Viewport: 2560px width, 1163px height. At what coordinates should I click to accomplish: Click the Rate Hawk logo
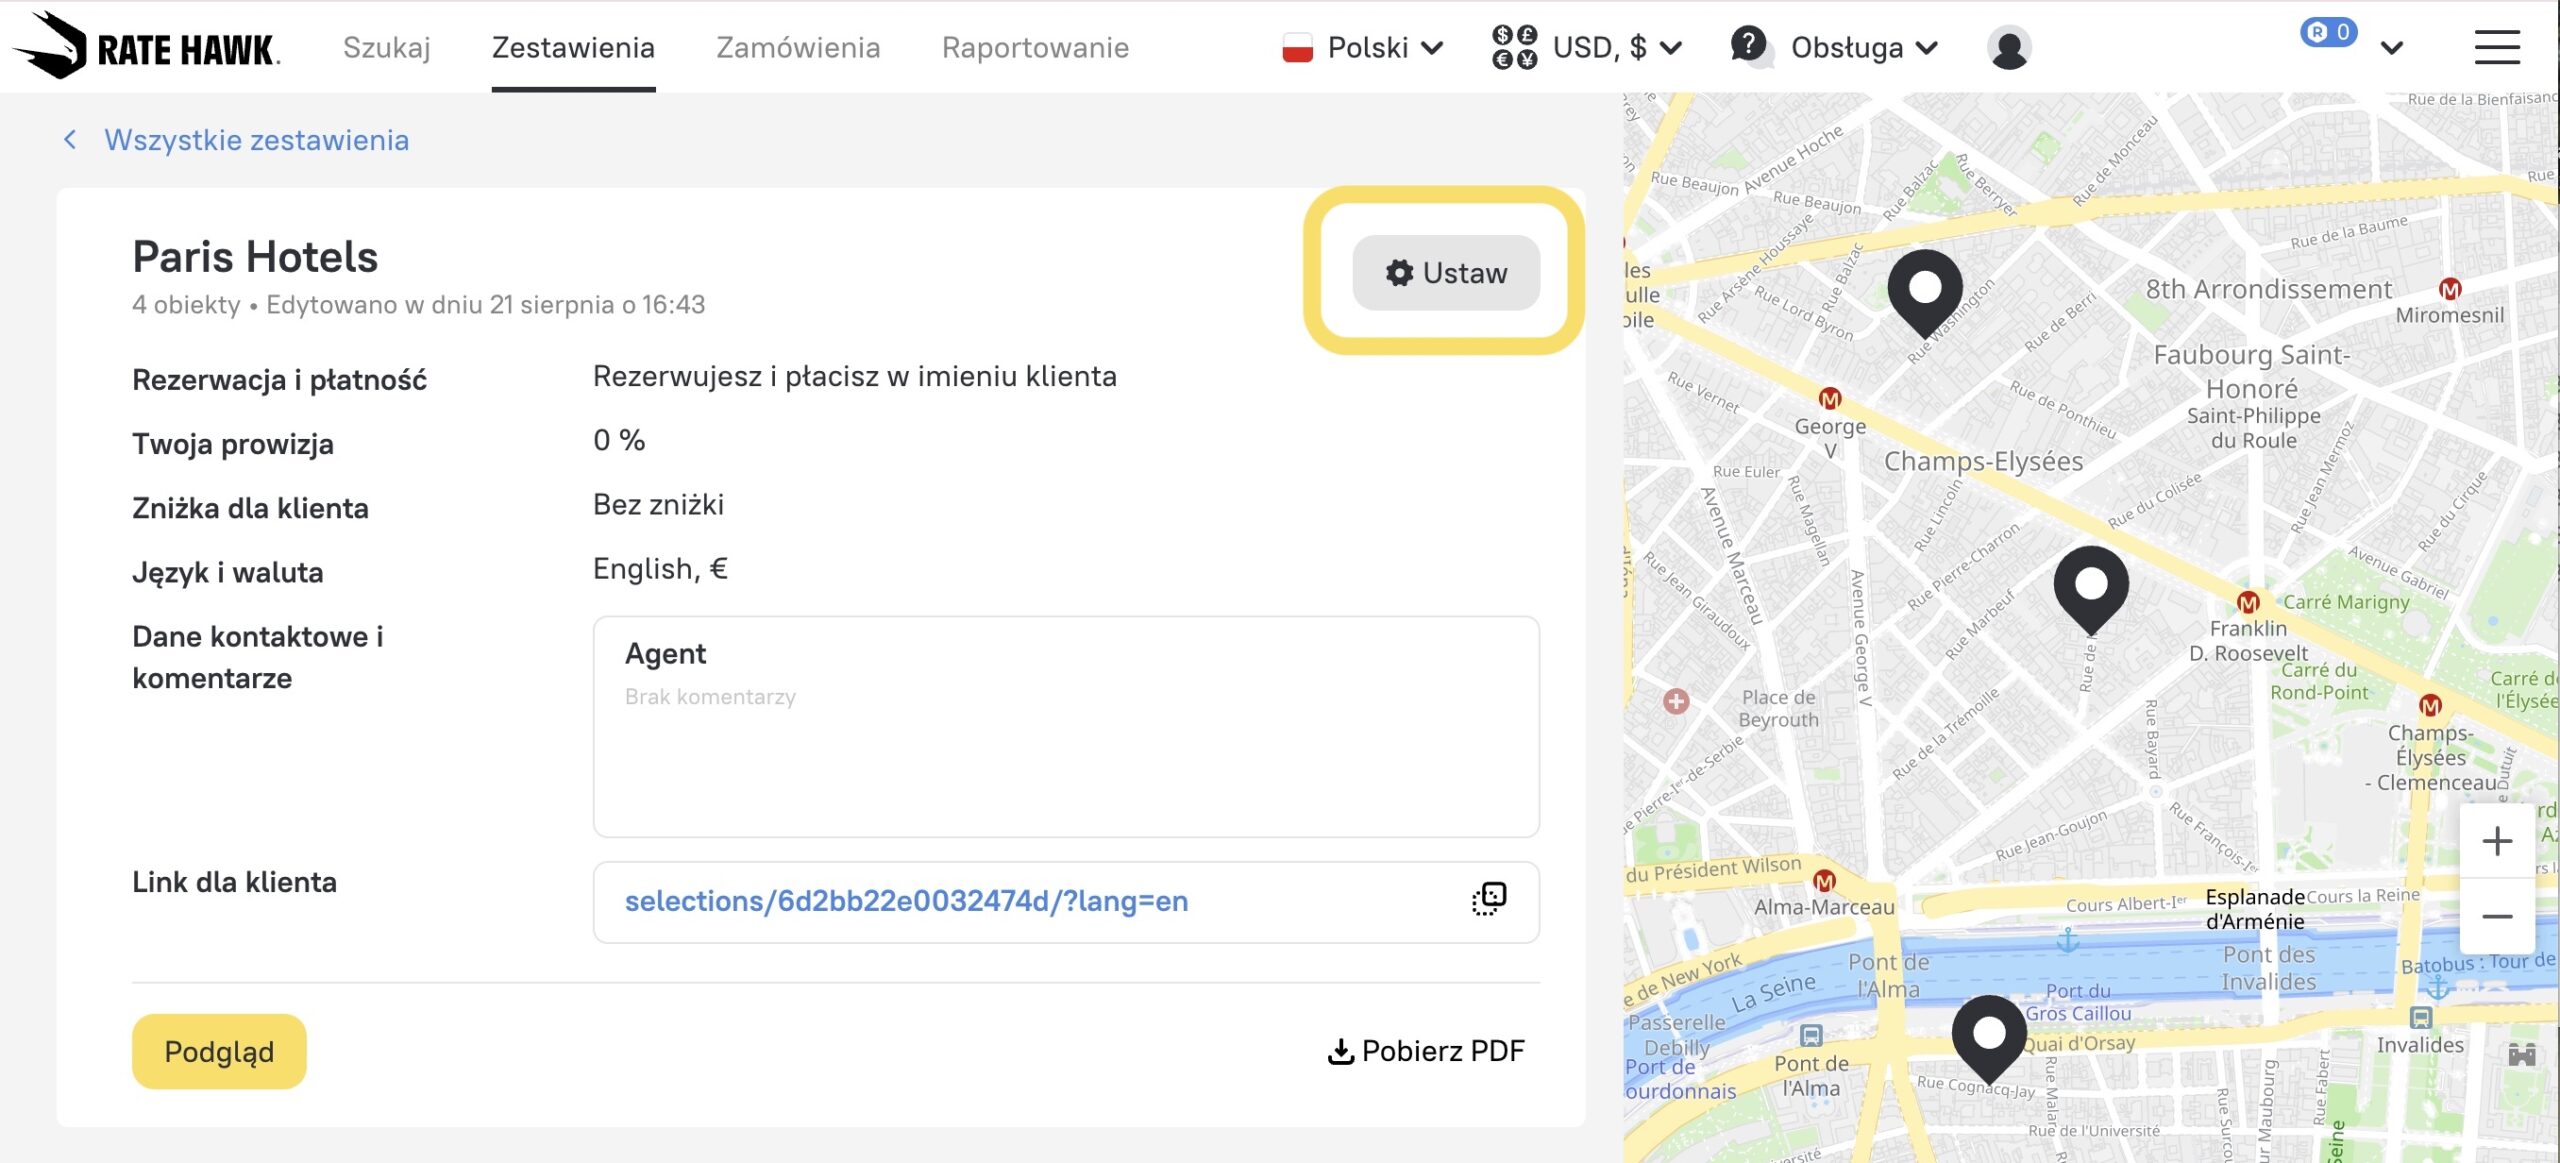click(x=147, y=47)
